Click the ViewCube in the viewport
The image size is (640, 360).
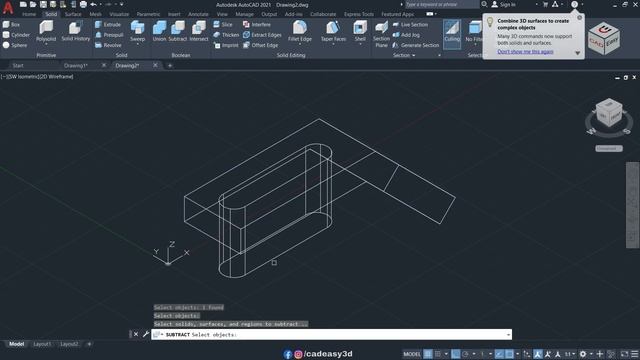[609, 114]
